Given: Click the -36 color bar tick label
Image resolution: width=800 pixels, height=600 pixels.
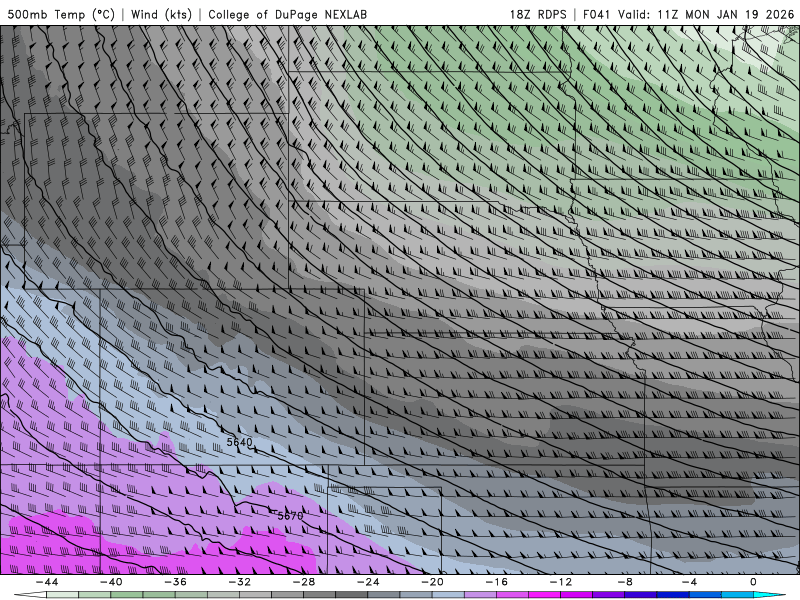Looking at the screenshot, I should click(x=175, y=582).
